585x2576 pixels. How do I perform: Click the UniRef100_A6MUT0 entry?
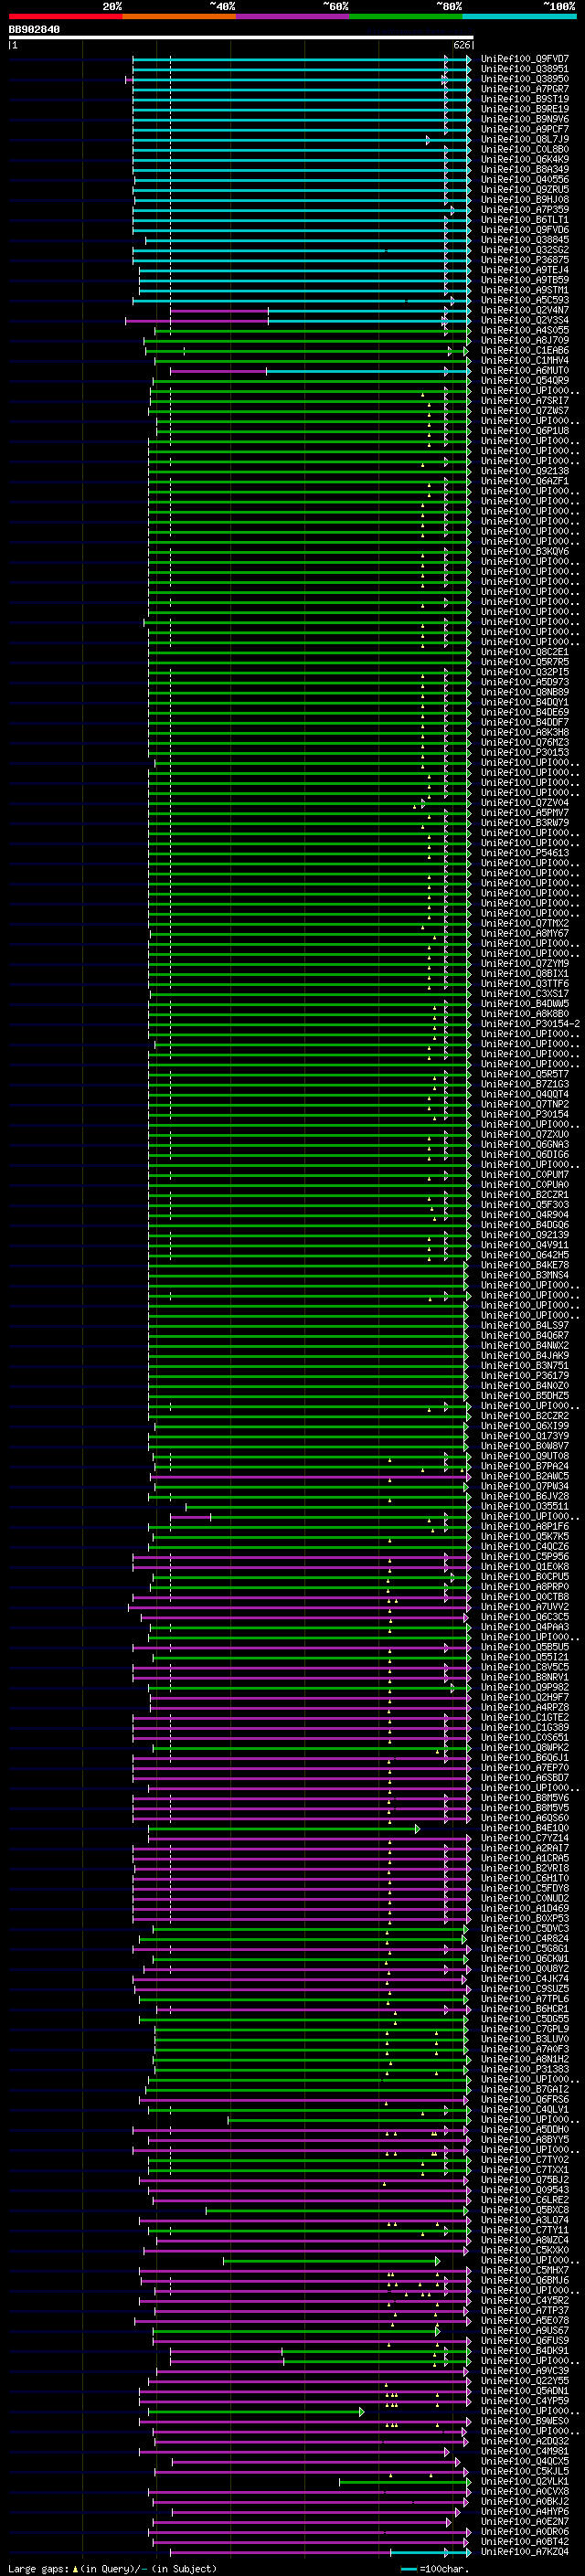tap(525, 371)
